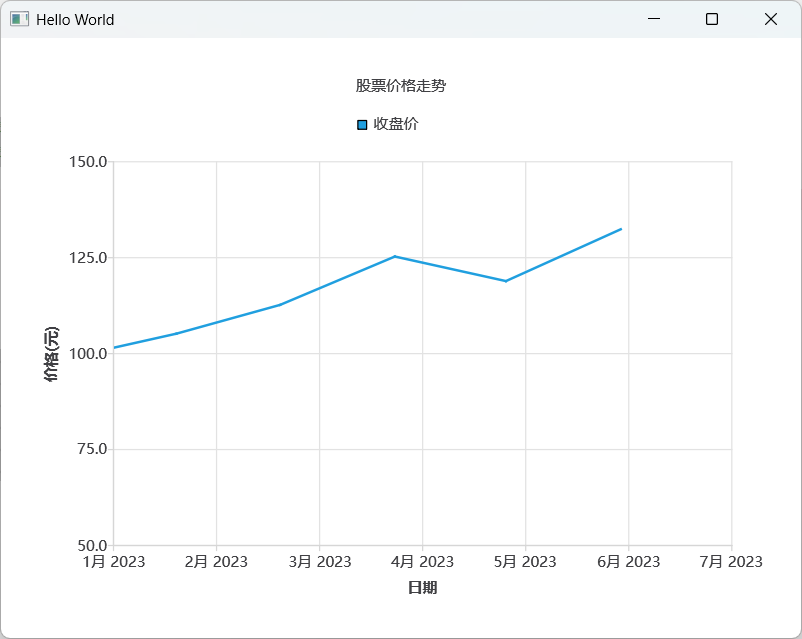Click the Hello World app icon

(19, 19)
